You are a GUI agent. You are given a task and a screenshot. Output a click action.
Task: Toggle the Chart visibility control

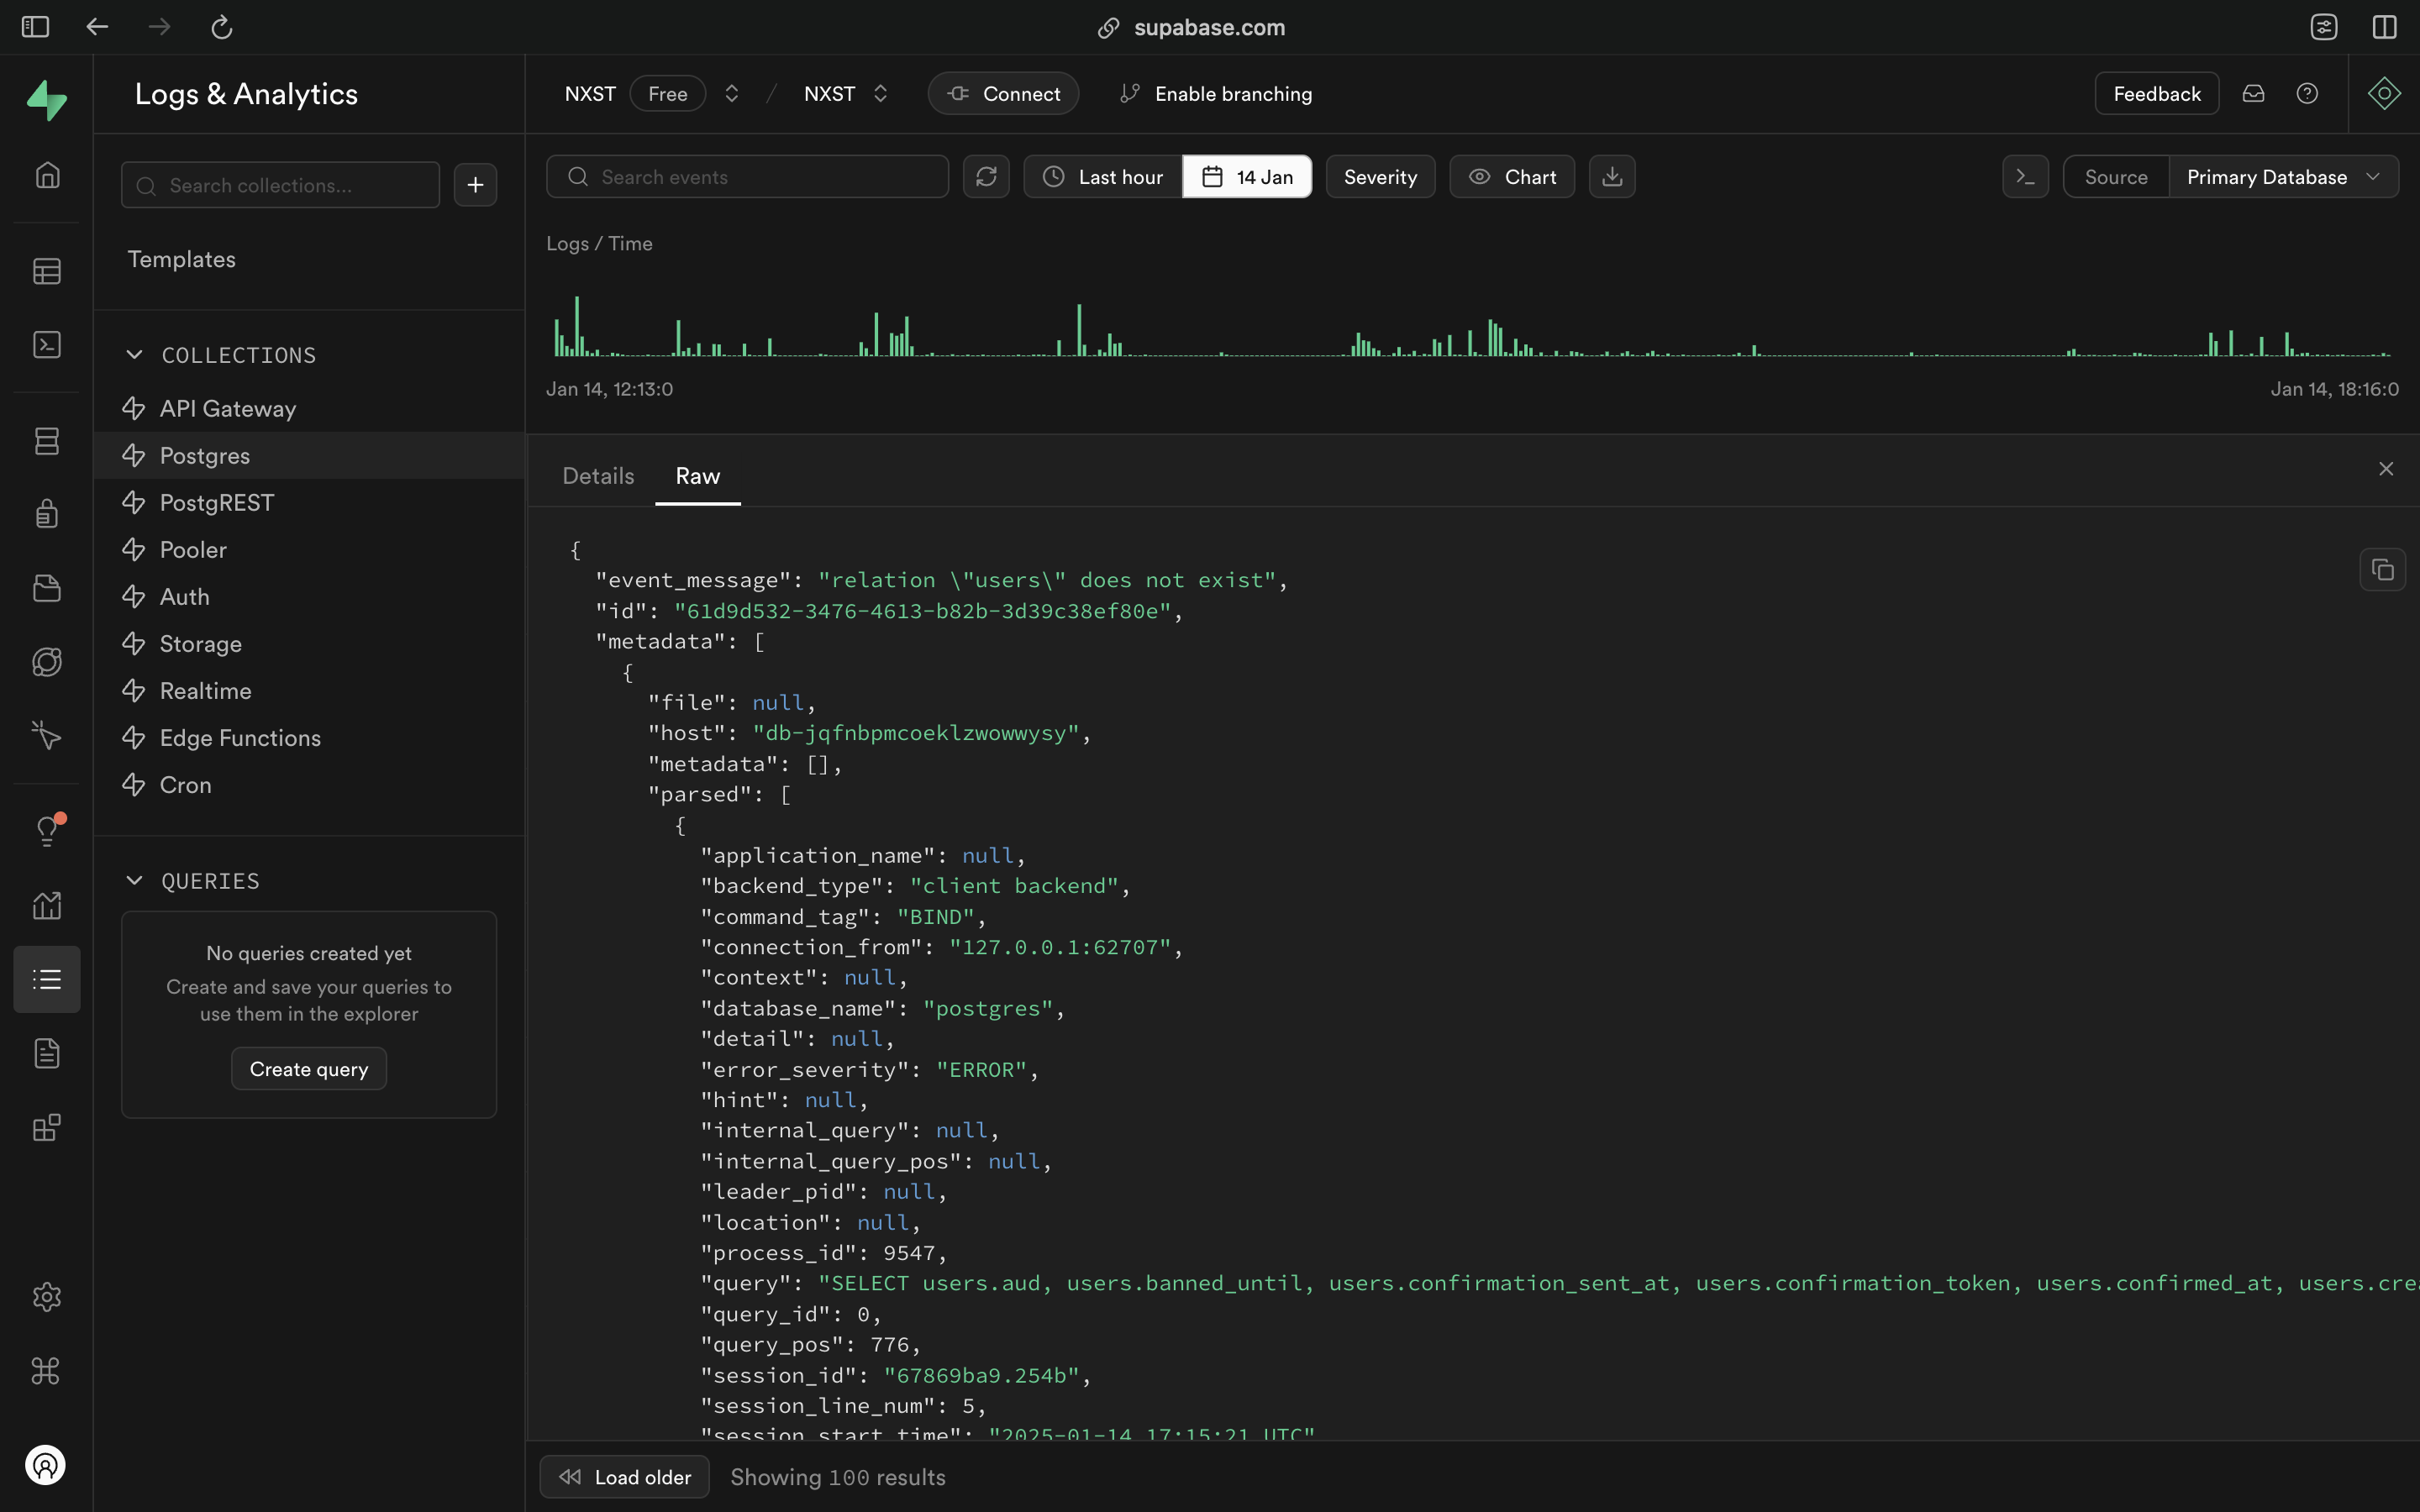(x=1511, y=176)
